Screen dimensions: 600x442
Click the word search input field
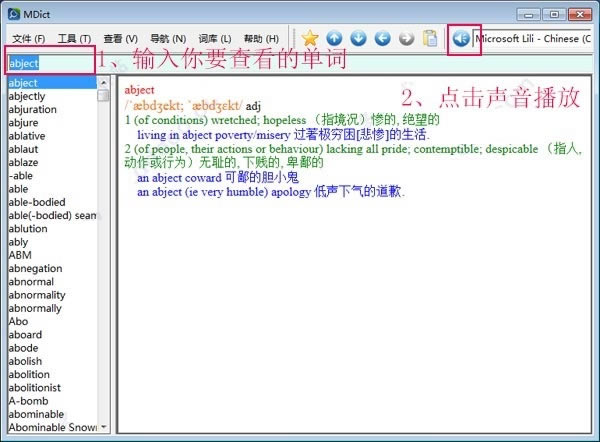click(52, 62)
